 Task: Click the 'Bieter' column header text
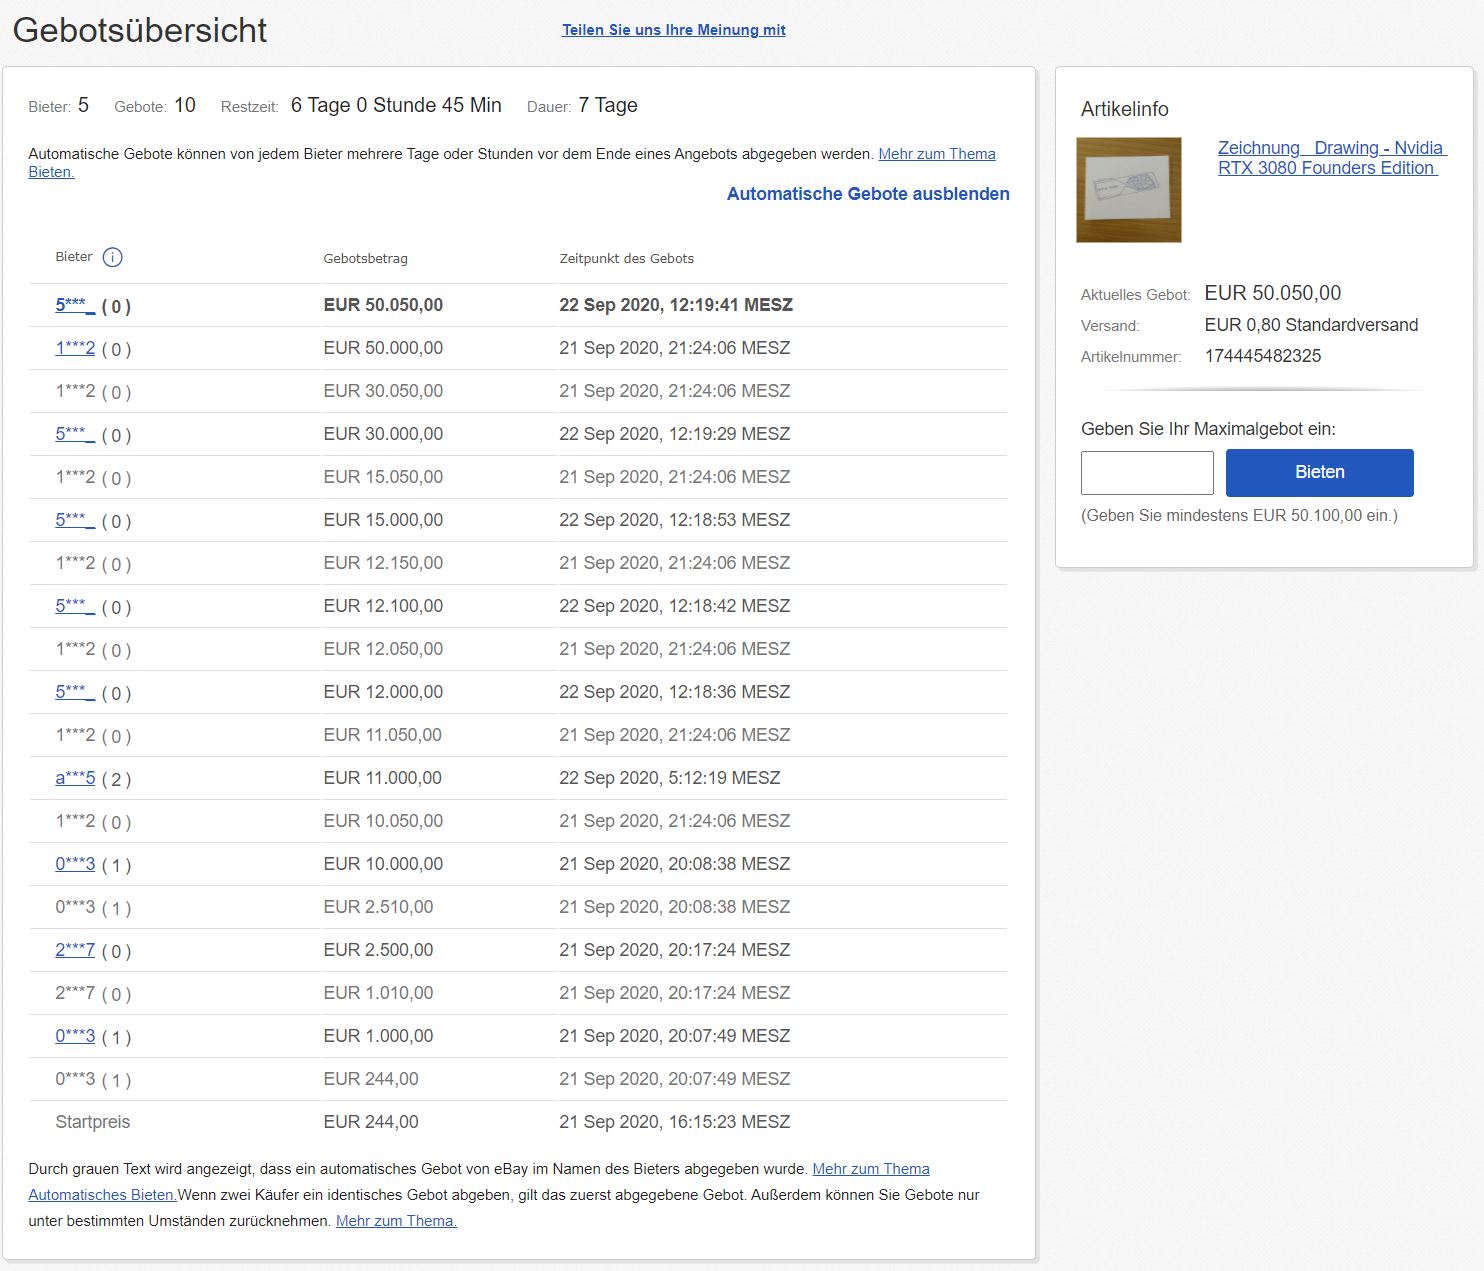(74, 257)
